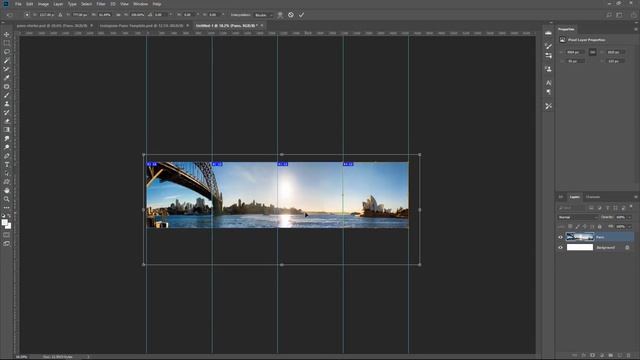
Task: Open the Window menu
Action: 141,4
